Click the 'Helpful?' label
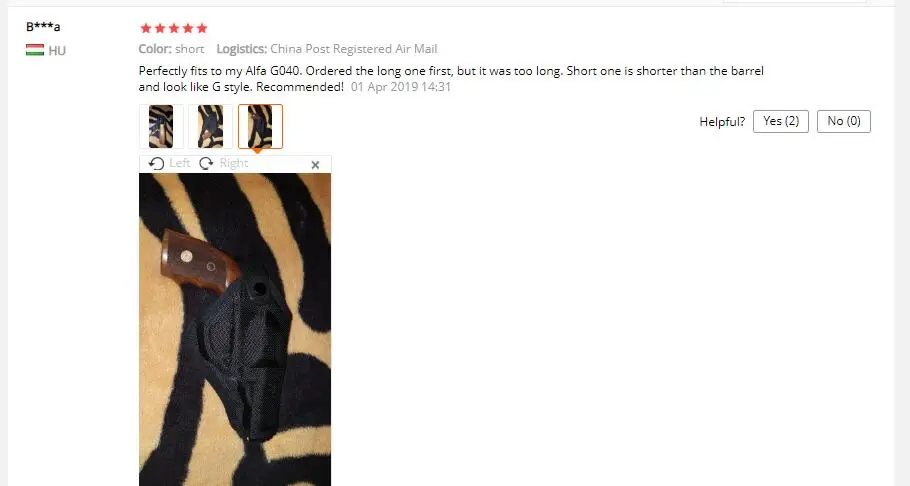The height and width of the screenshot is (486, 910). pyautogui.click(x=722, y=121)
